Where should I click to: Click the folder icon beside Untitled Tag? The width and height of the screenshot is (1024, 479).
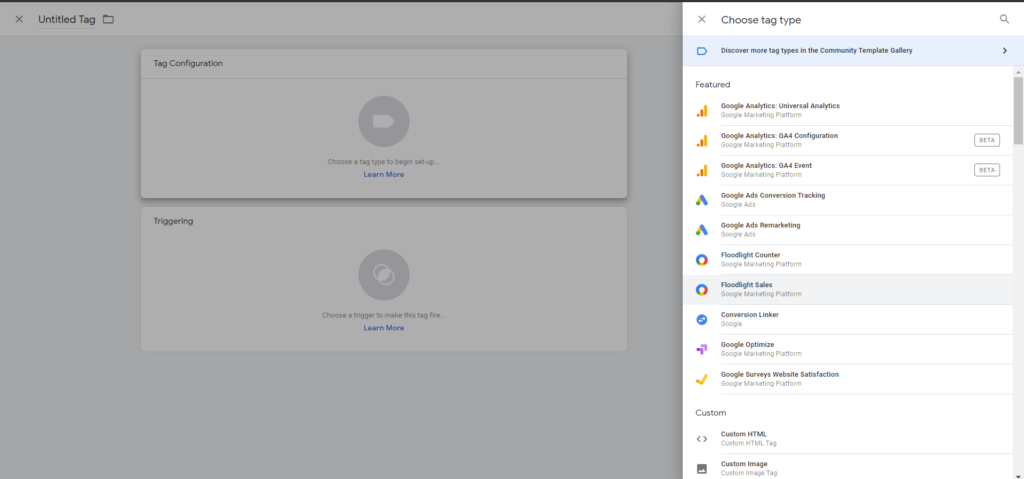(108, 20)
